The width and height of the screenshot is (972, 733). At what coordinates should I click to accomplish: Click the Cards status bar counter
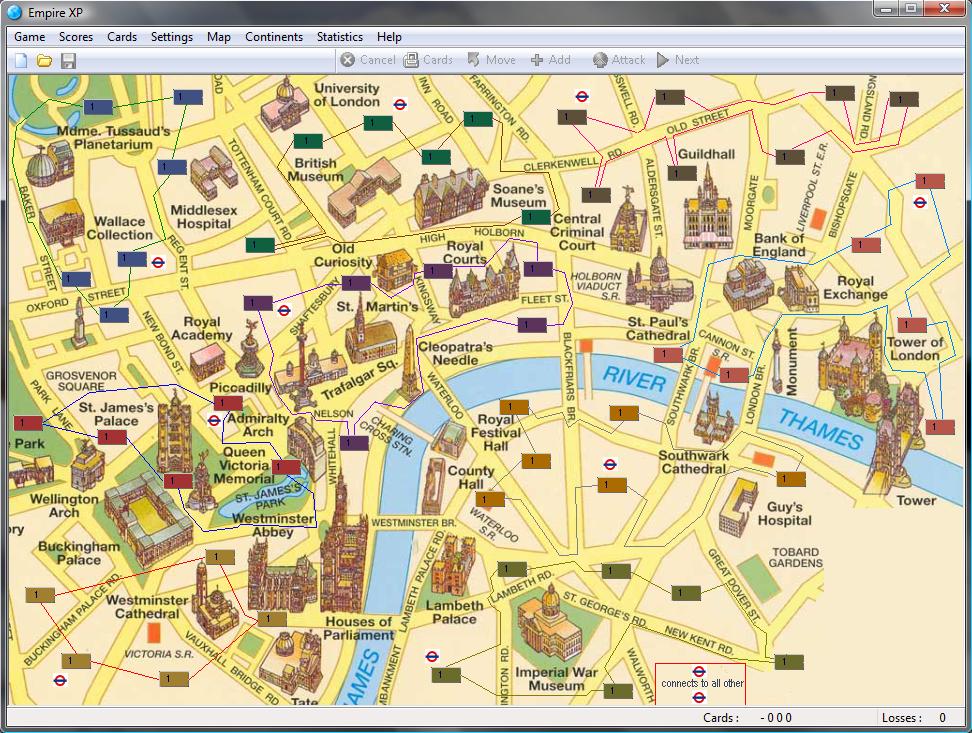click(x=748, y=717)
